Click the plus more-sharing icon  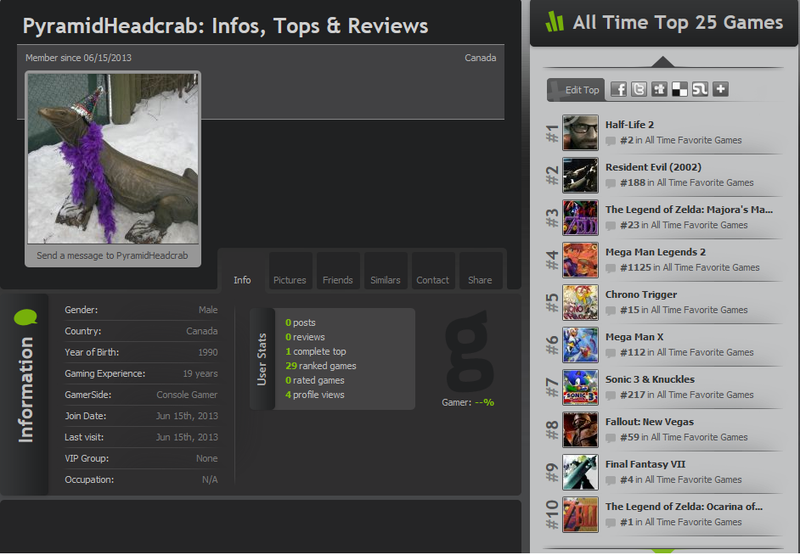click(x=720, y=89)
